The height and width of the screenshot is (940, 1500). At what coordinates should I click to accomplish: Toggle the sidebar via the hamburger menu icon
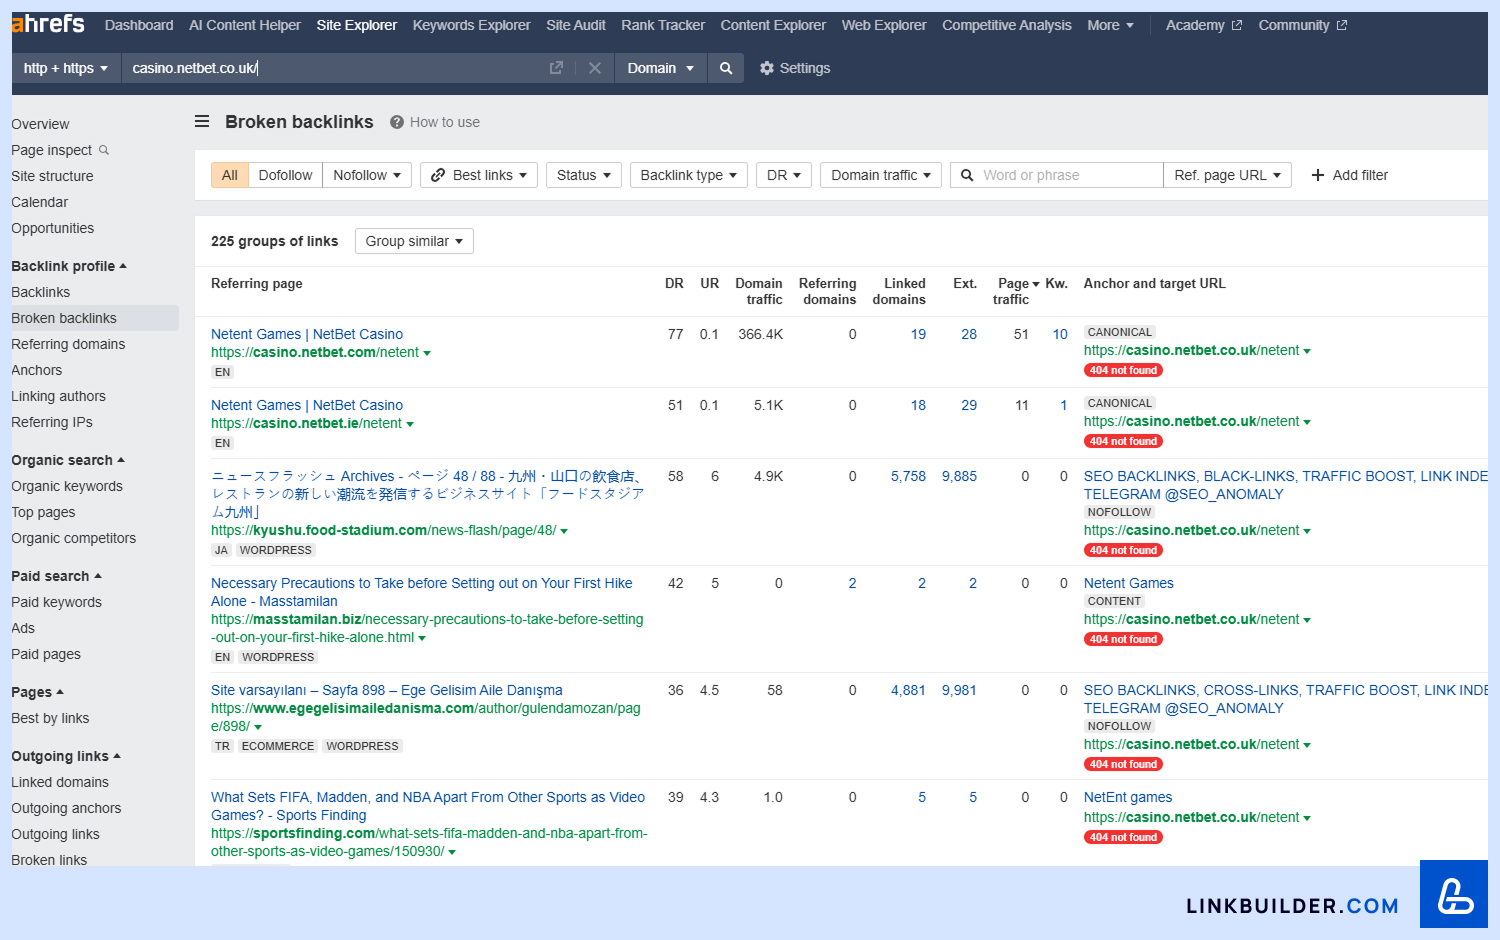202,121
